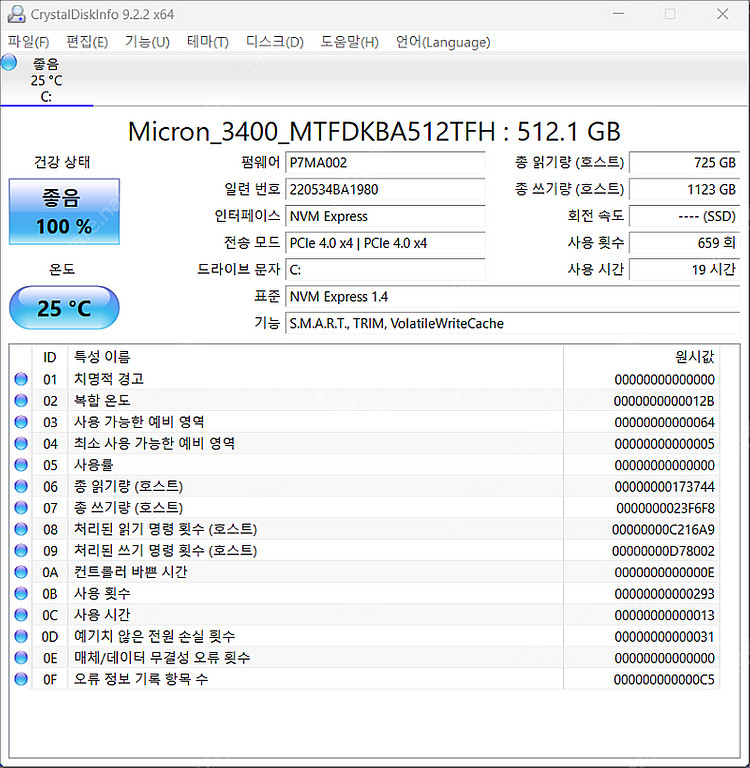Click status icon for 치명적 경고 row

pyautogui.click(x=21, y=379)
